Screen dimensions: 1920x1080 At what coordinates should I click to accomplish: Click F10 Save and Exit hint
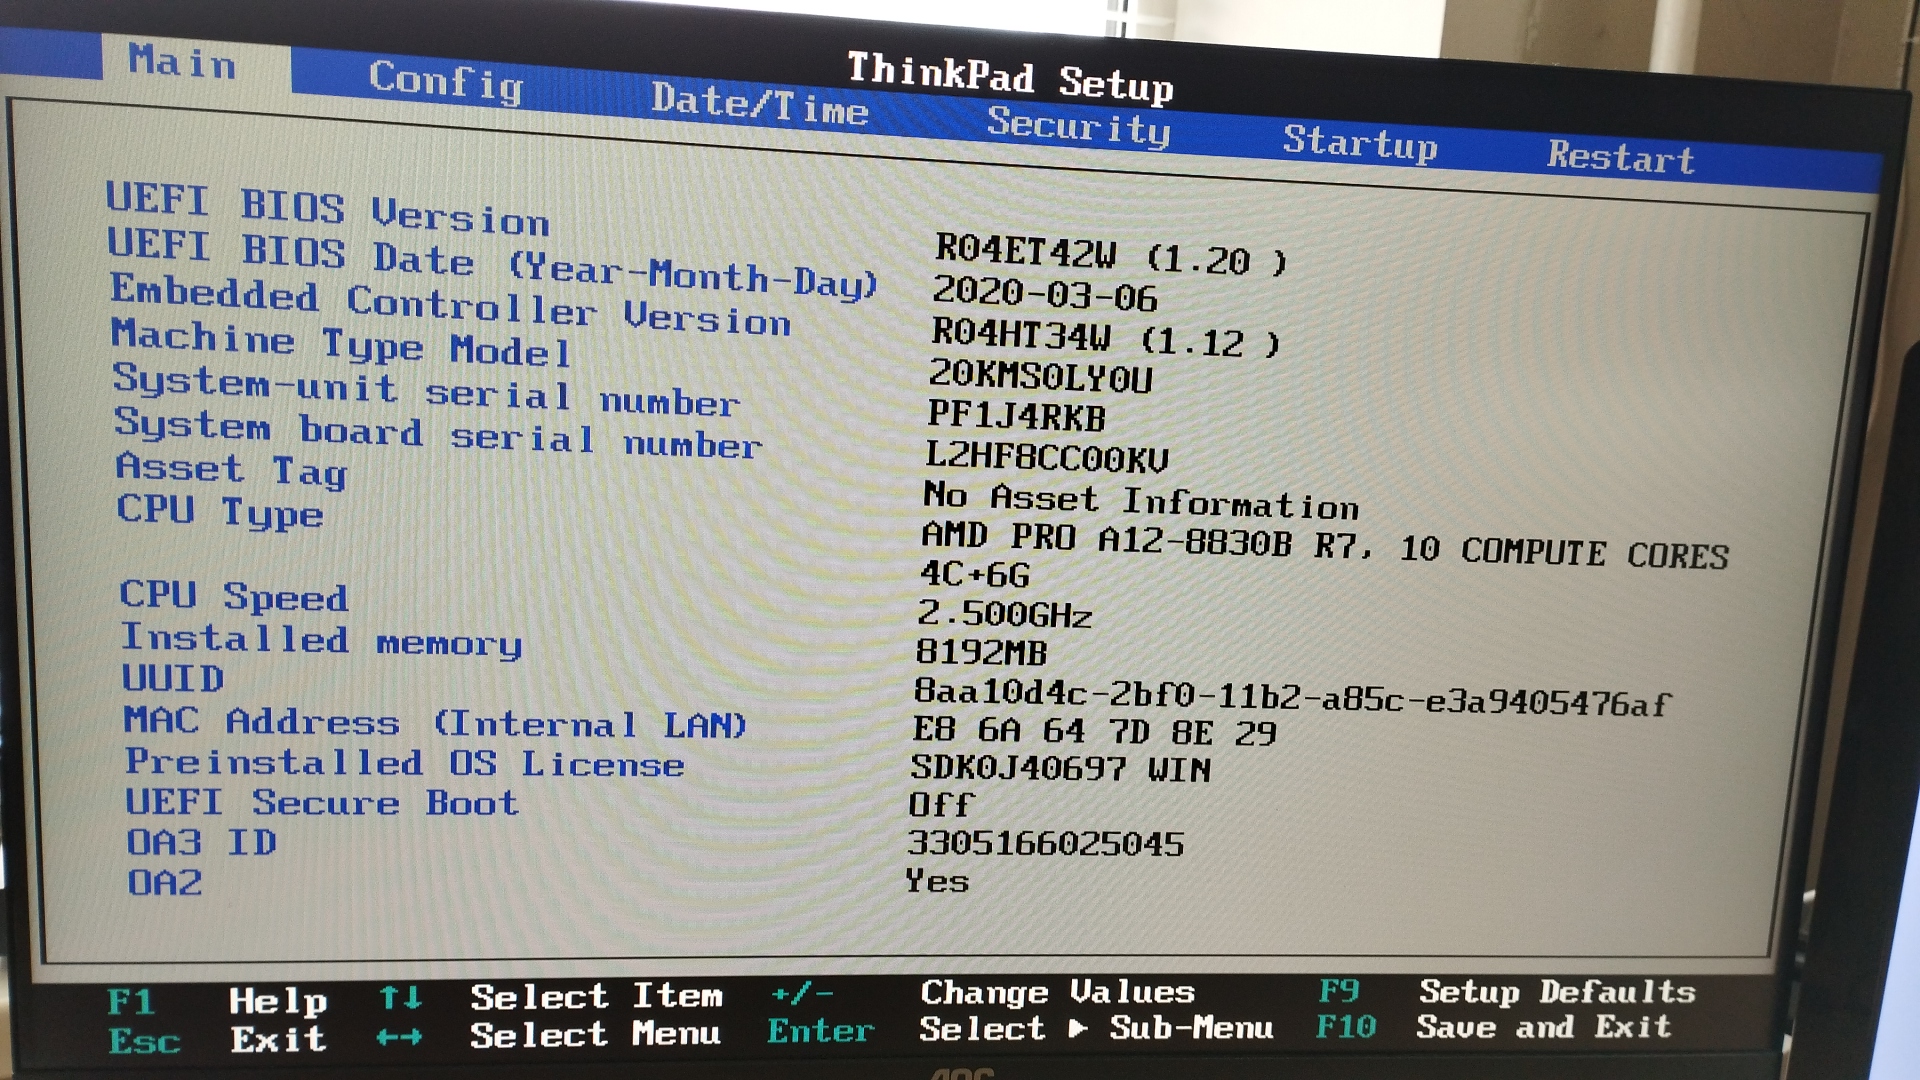[x=1346, y=1027]
